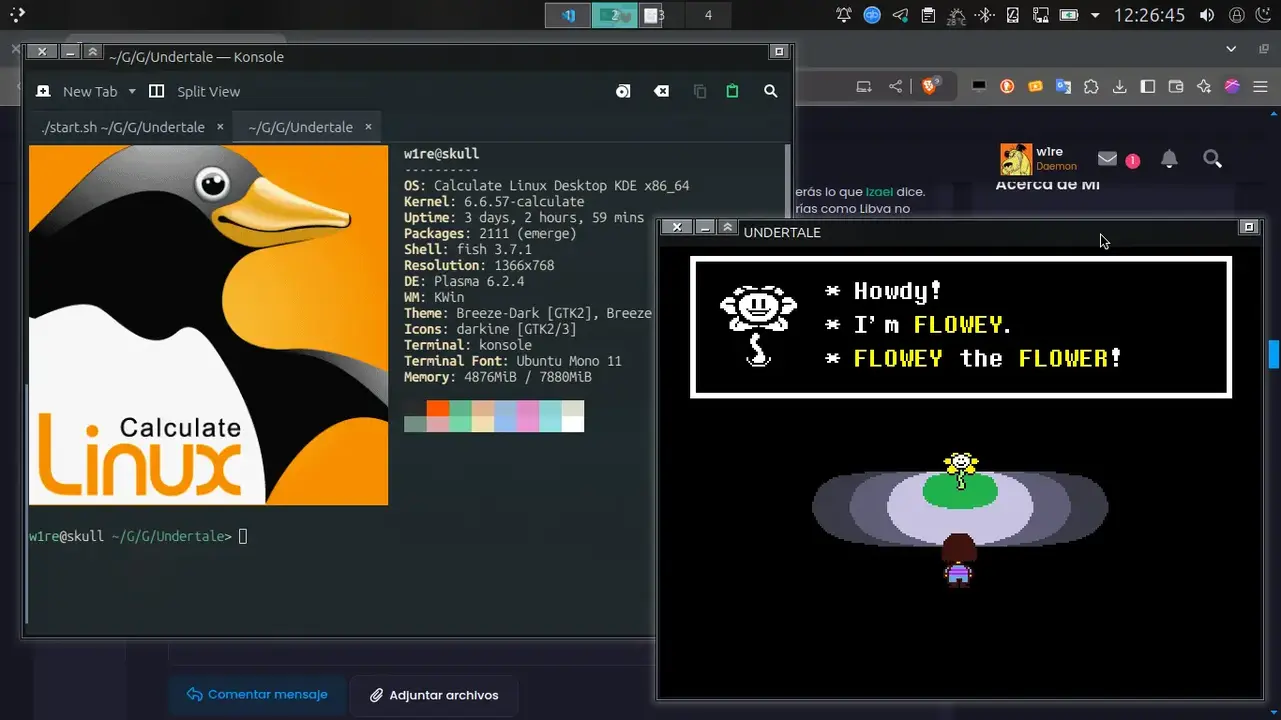1281x720 pixels.
Task: Click the Konsole clear input backspace icon
Action: tap(661, 91)
